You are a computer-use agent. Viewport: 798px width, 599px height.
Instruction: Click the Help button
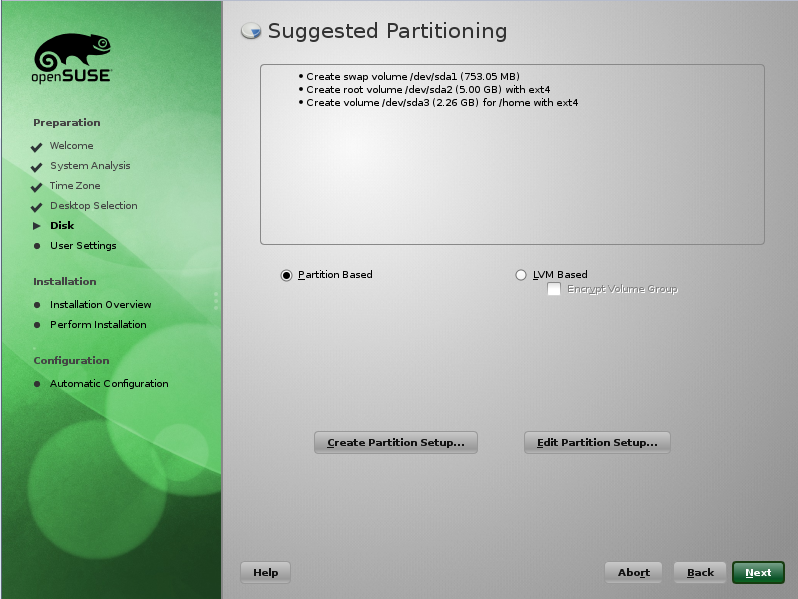point(266,573)
